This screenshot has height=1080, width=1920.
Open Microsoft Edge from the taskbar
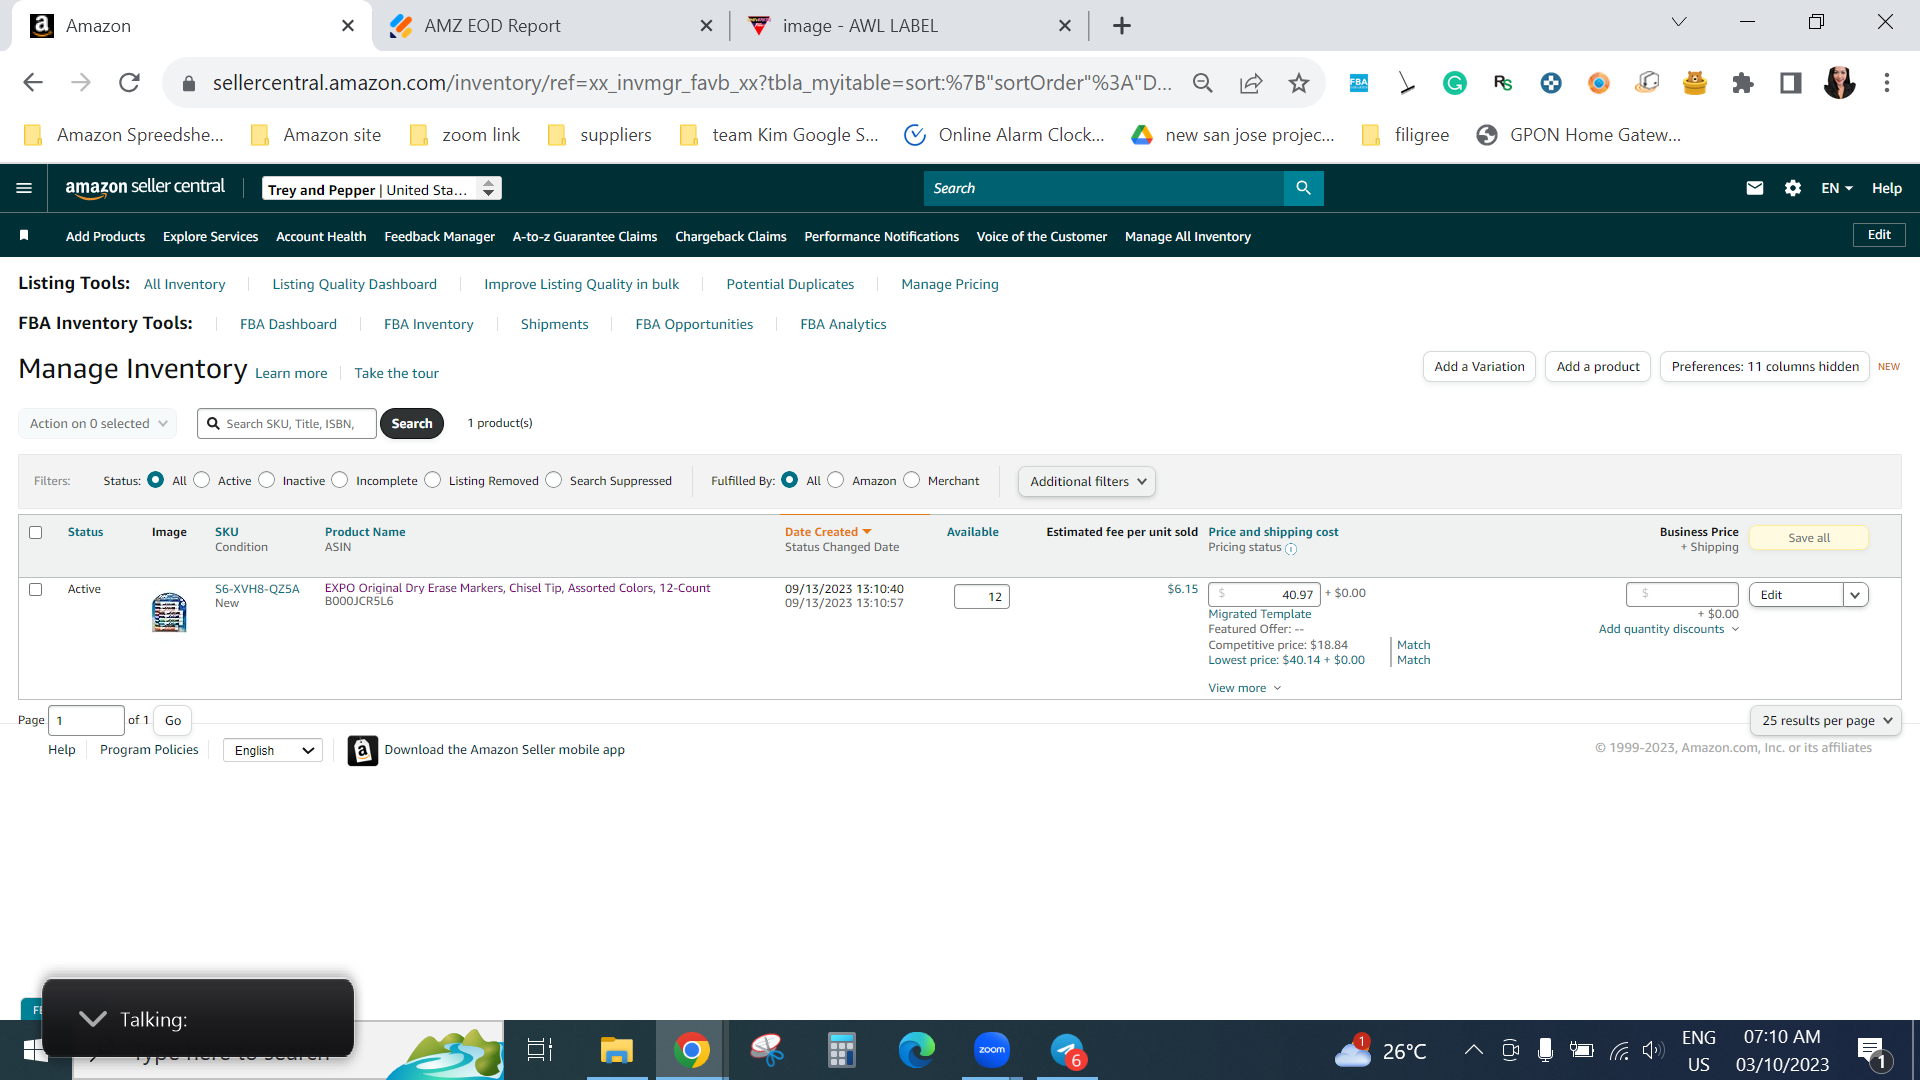tap(917, 1050)
